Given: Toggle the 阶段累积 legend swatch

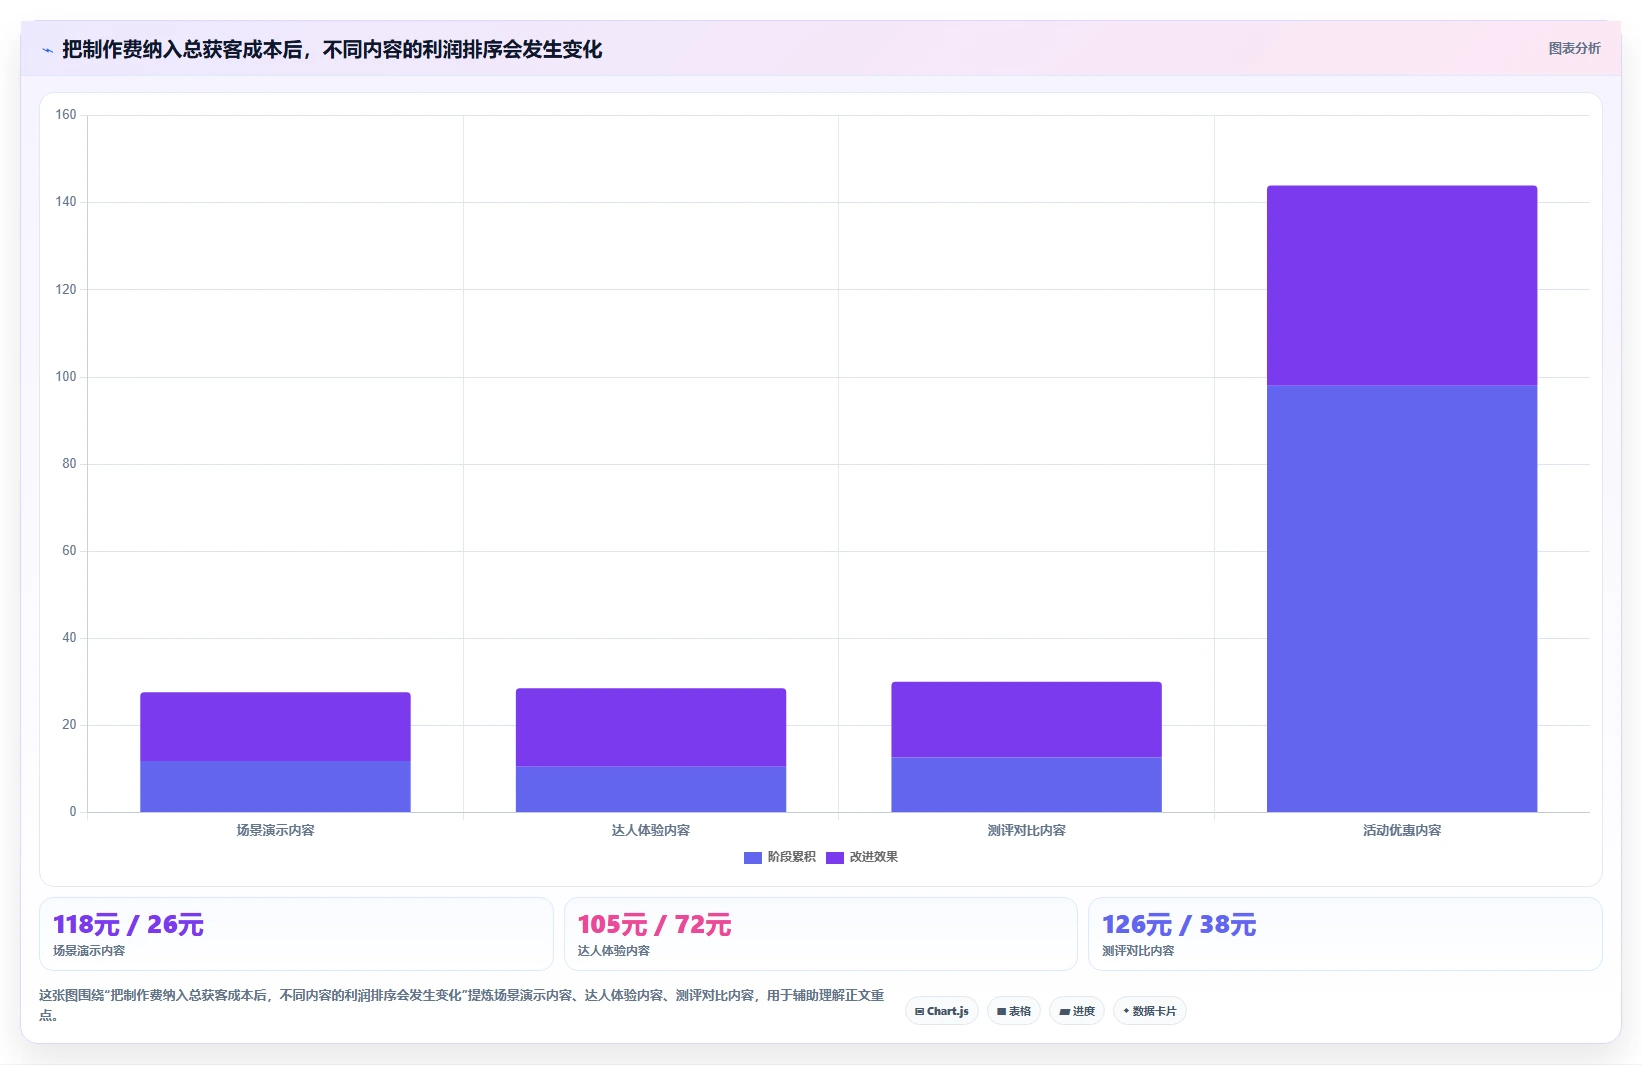Looking at the screenshot, I should 753,858.
